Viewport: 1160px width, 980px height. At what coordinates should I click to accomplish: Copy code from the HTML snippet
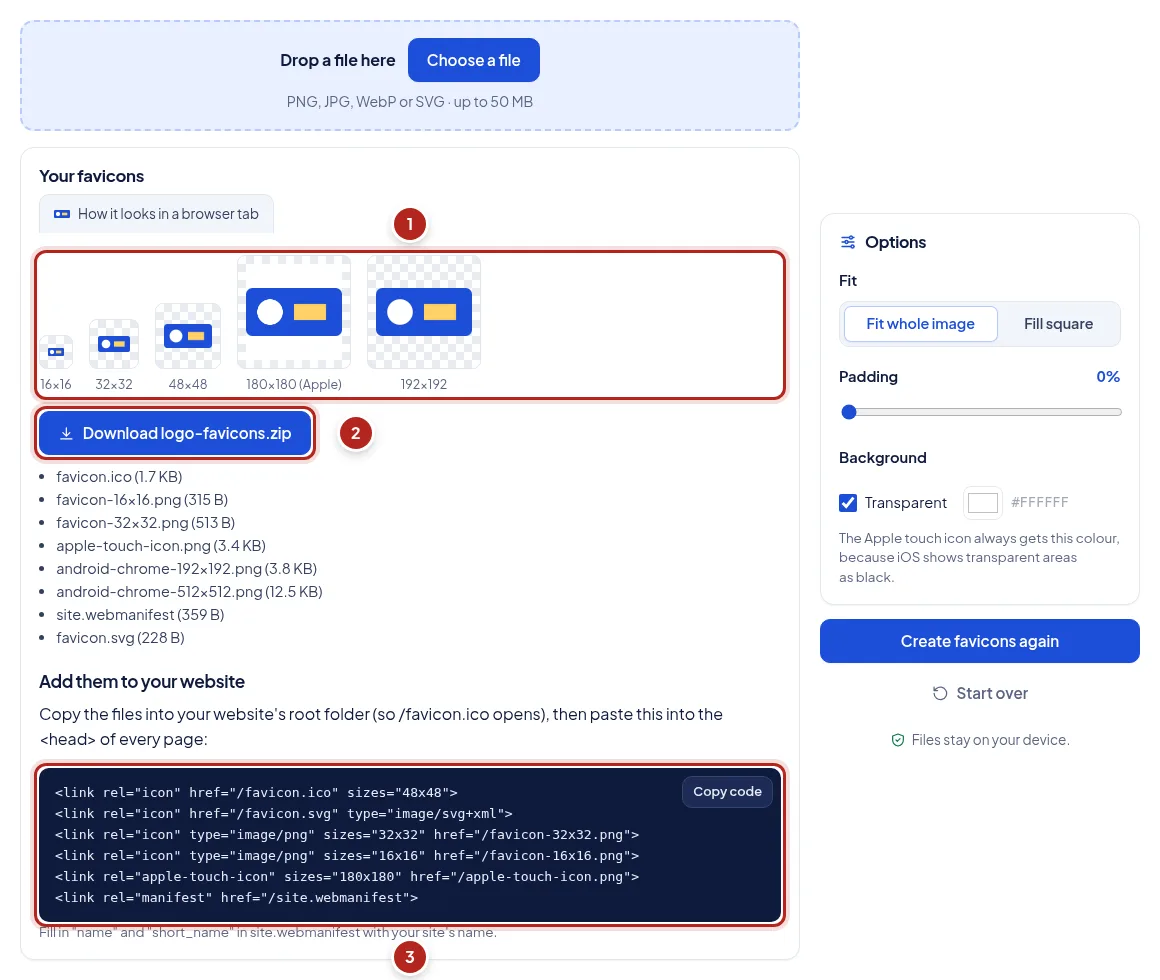point(727,791)
